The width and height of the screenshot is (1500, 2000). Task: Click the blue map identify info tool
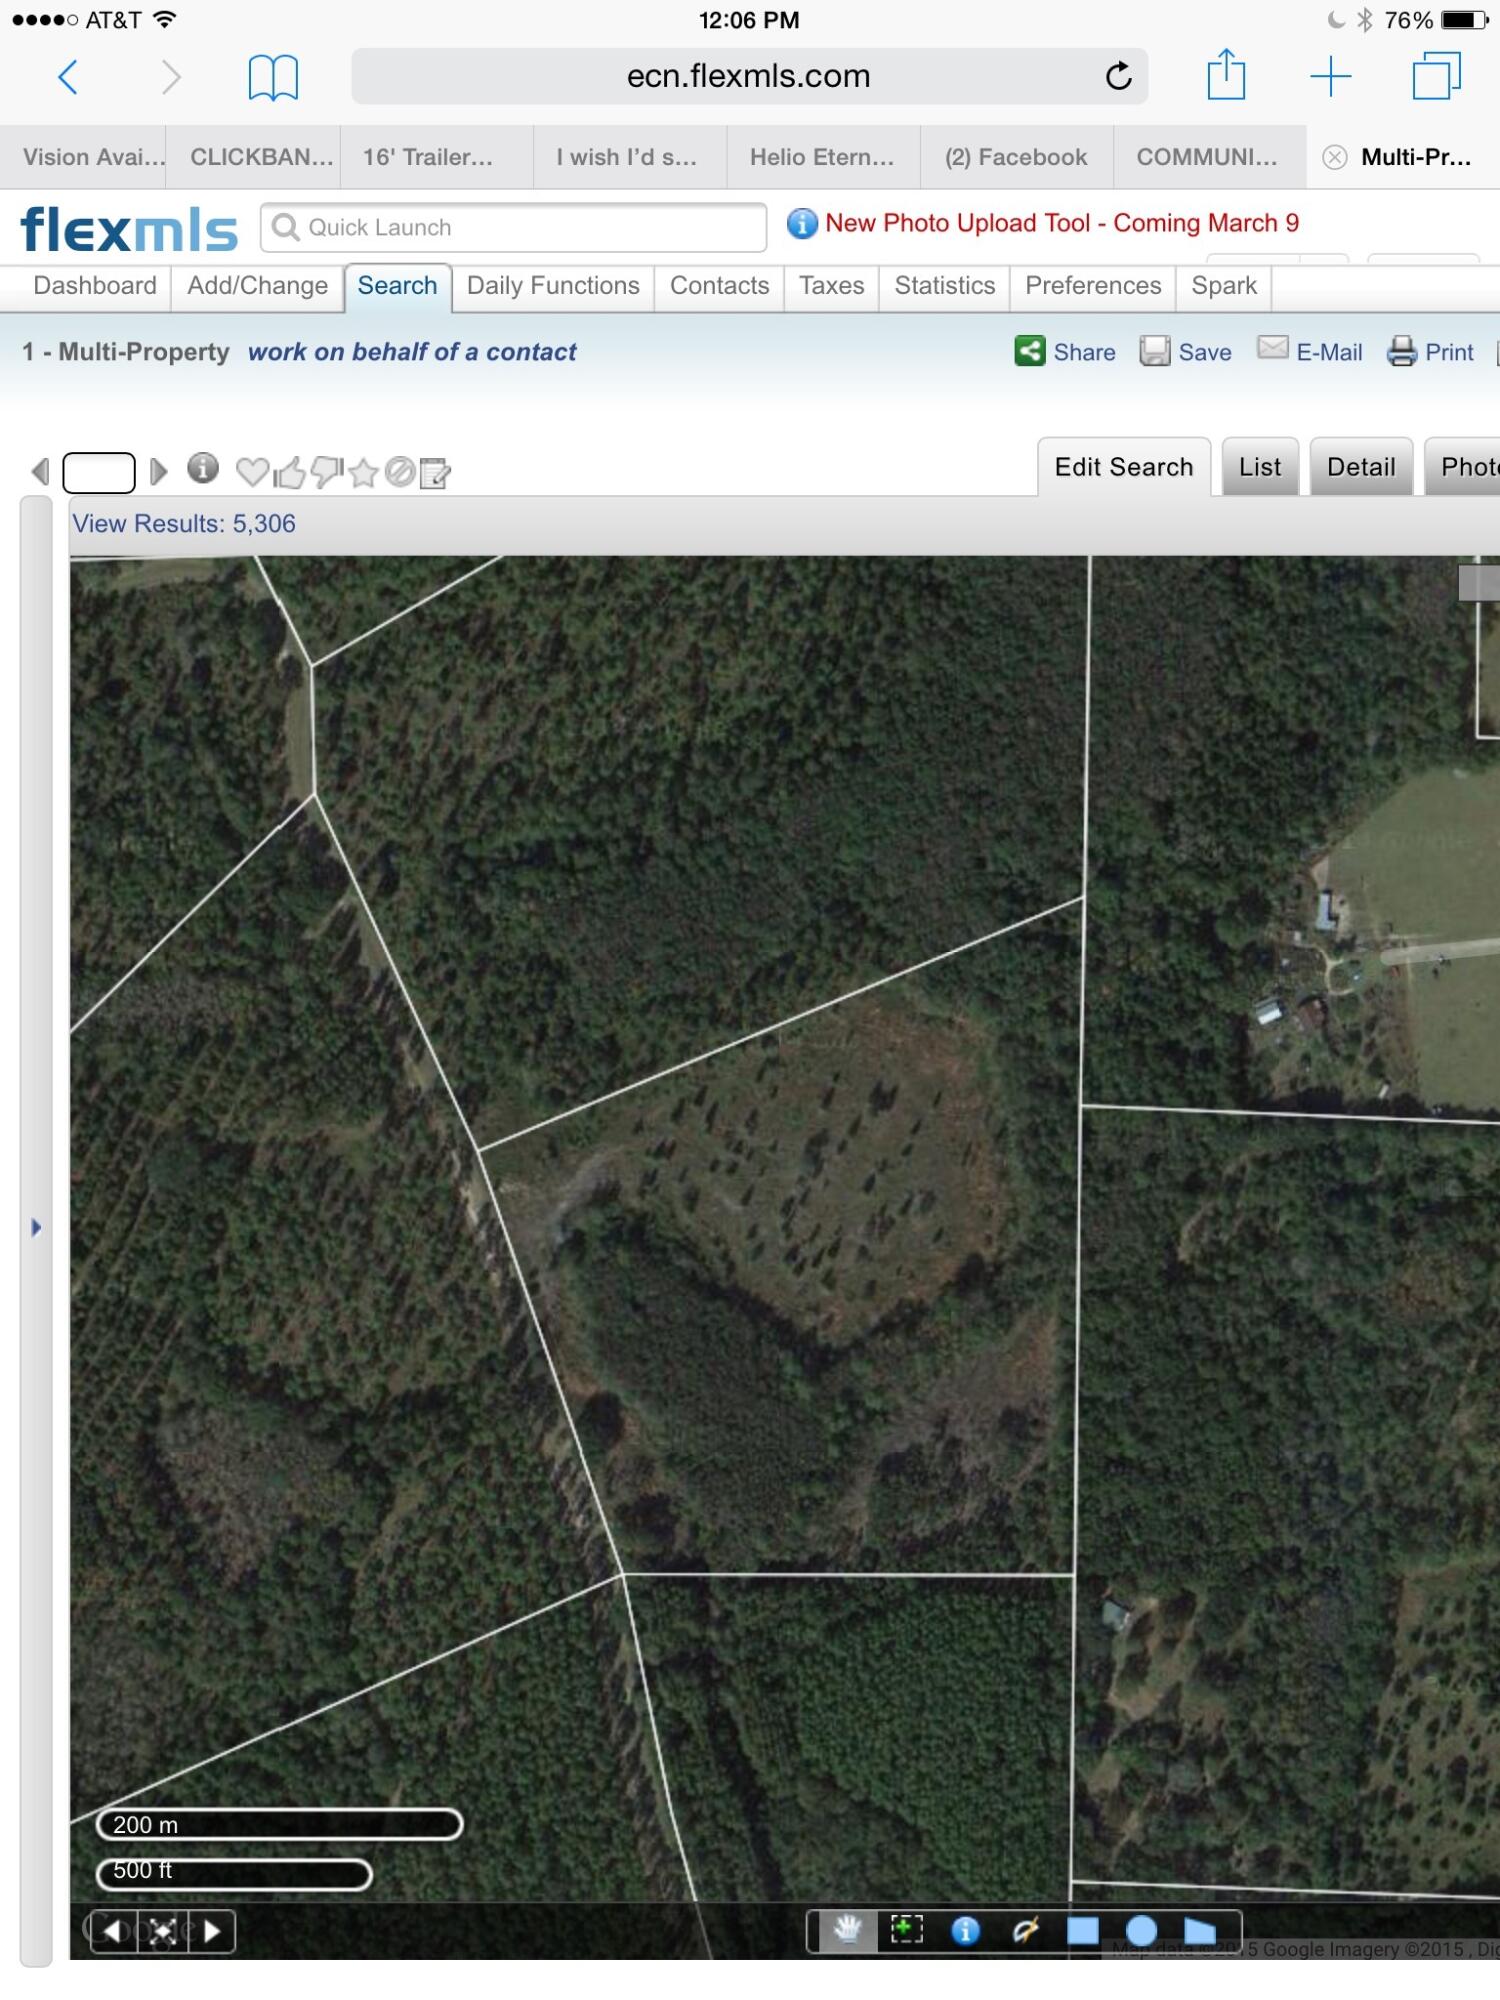(x=965, y=1930)
